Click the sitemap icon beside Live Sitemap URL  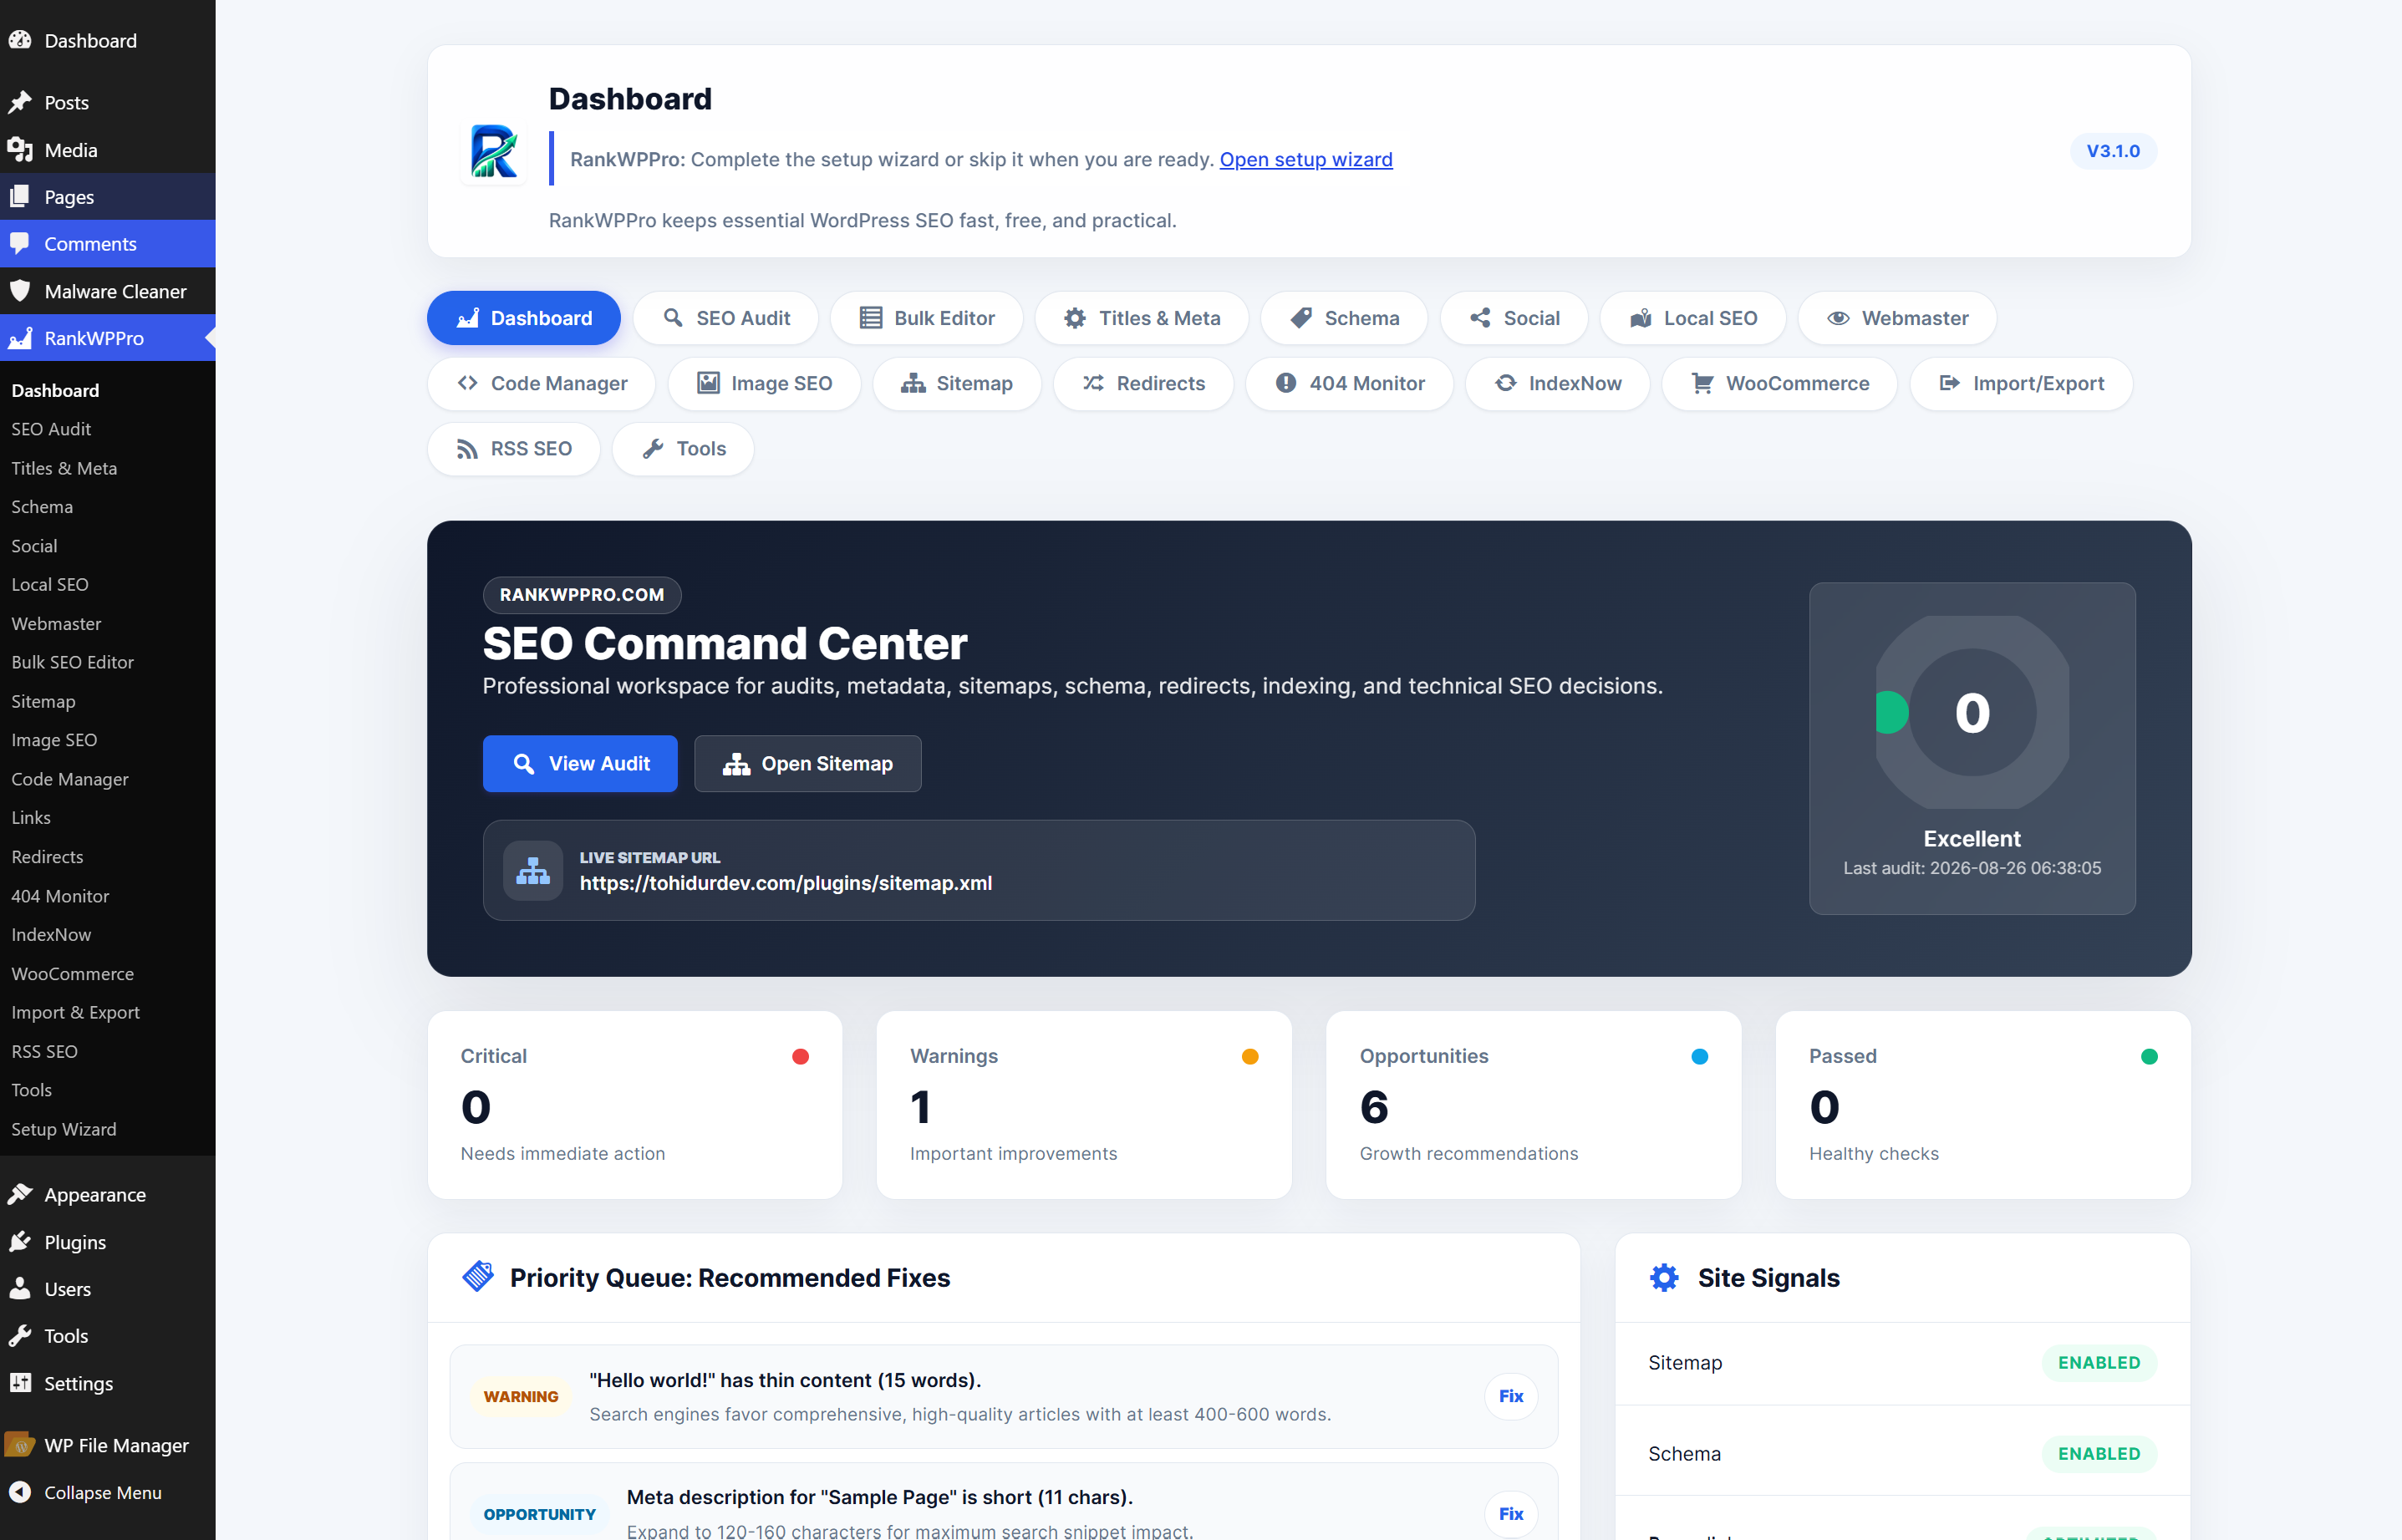[x=533, y=870]
